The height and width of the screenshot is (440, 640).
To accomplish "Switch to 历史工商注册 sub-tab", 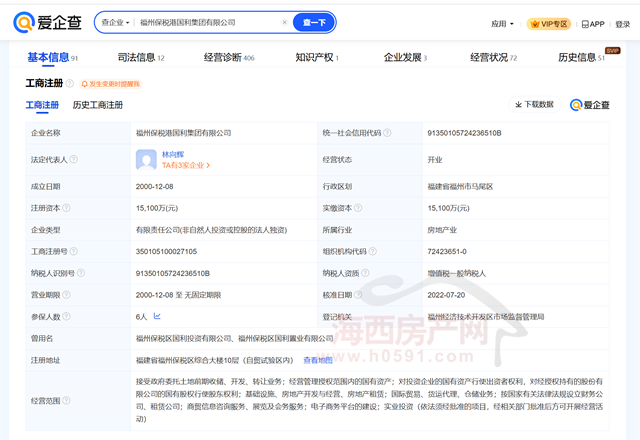I will pos(98,105).
